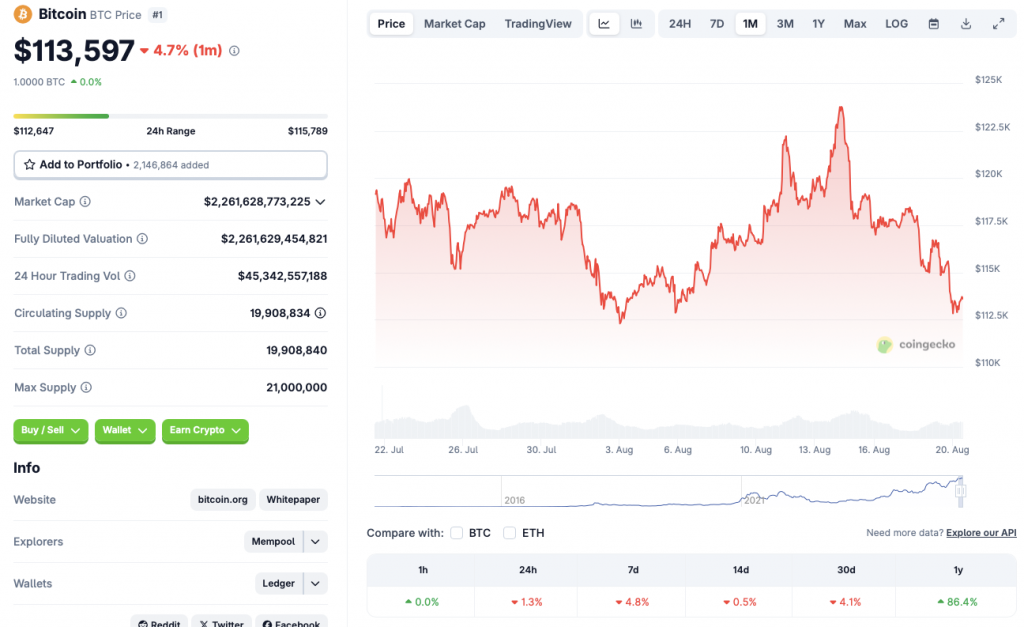Click the star on Add to Portfolio
Image resolution: width=1024 pixels, height=627 pixels.
coord(32,164)
